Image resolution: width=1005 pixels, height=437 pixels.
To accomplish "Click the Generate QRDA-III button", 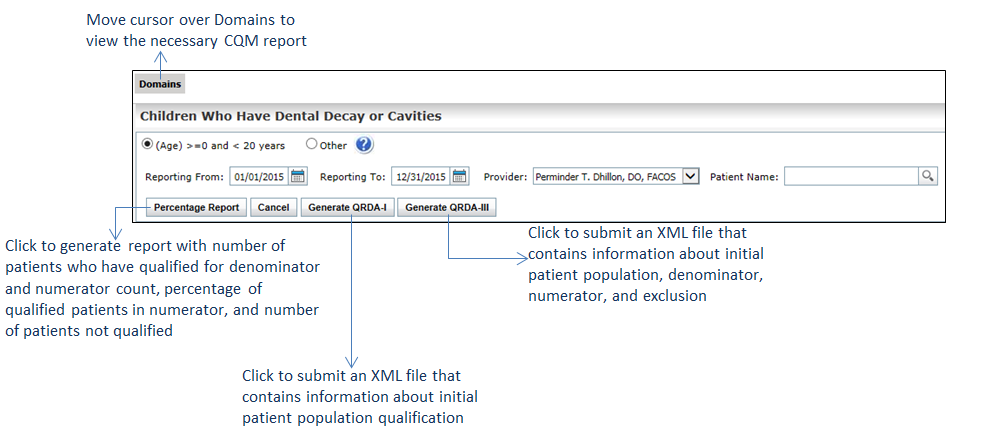I will tap(447, 208).
